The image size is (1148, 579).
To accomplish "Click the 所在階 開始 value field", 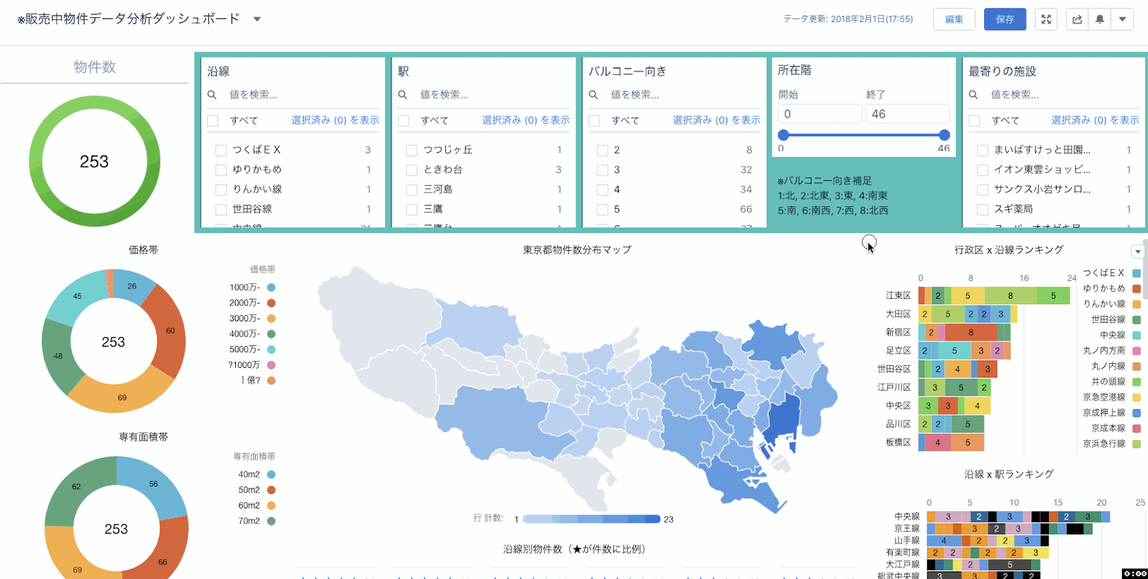I will tap(820, 114).
